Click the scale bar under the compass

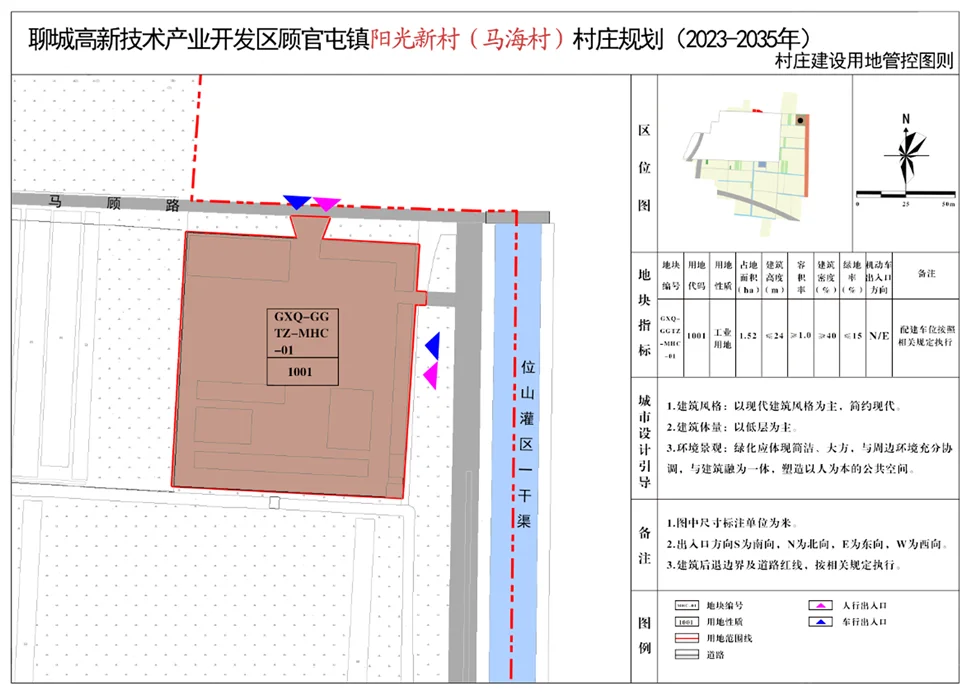pos(904,193)
